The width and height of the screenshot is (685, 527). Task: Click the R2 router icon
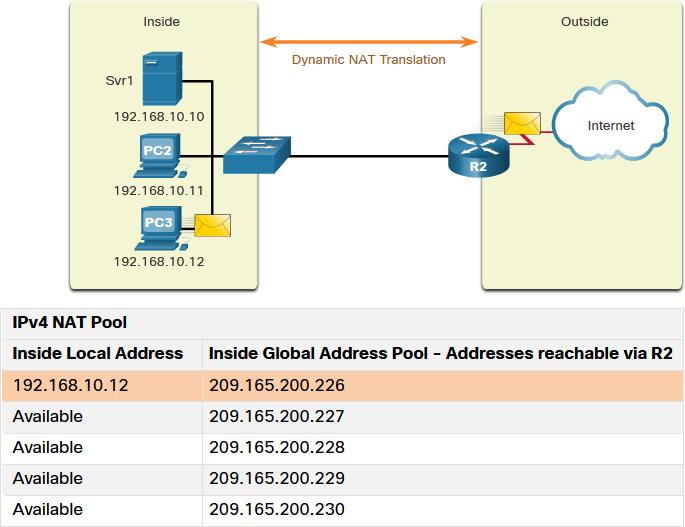479,156
